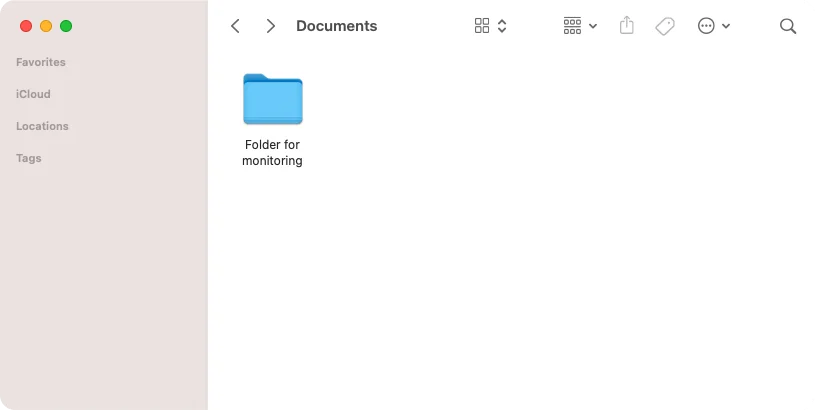
Task: Close the Finder window with red button
Action: tap(26, 26)
